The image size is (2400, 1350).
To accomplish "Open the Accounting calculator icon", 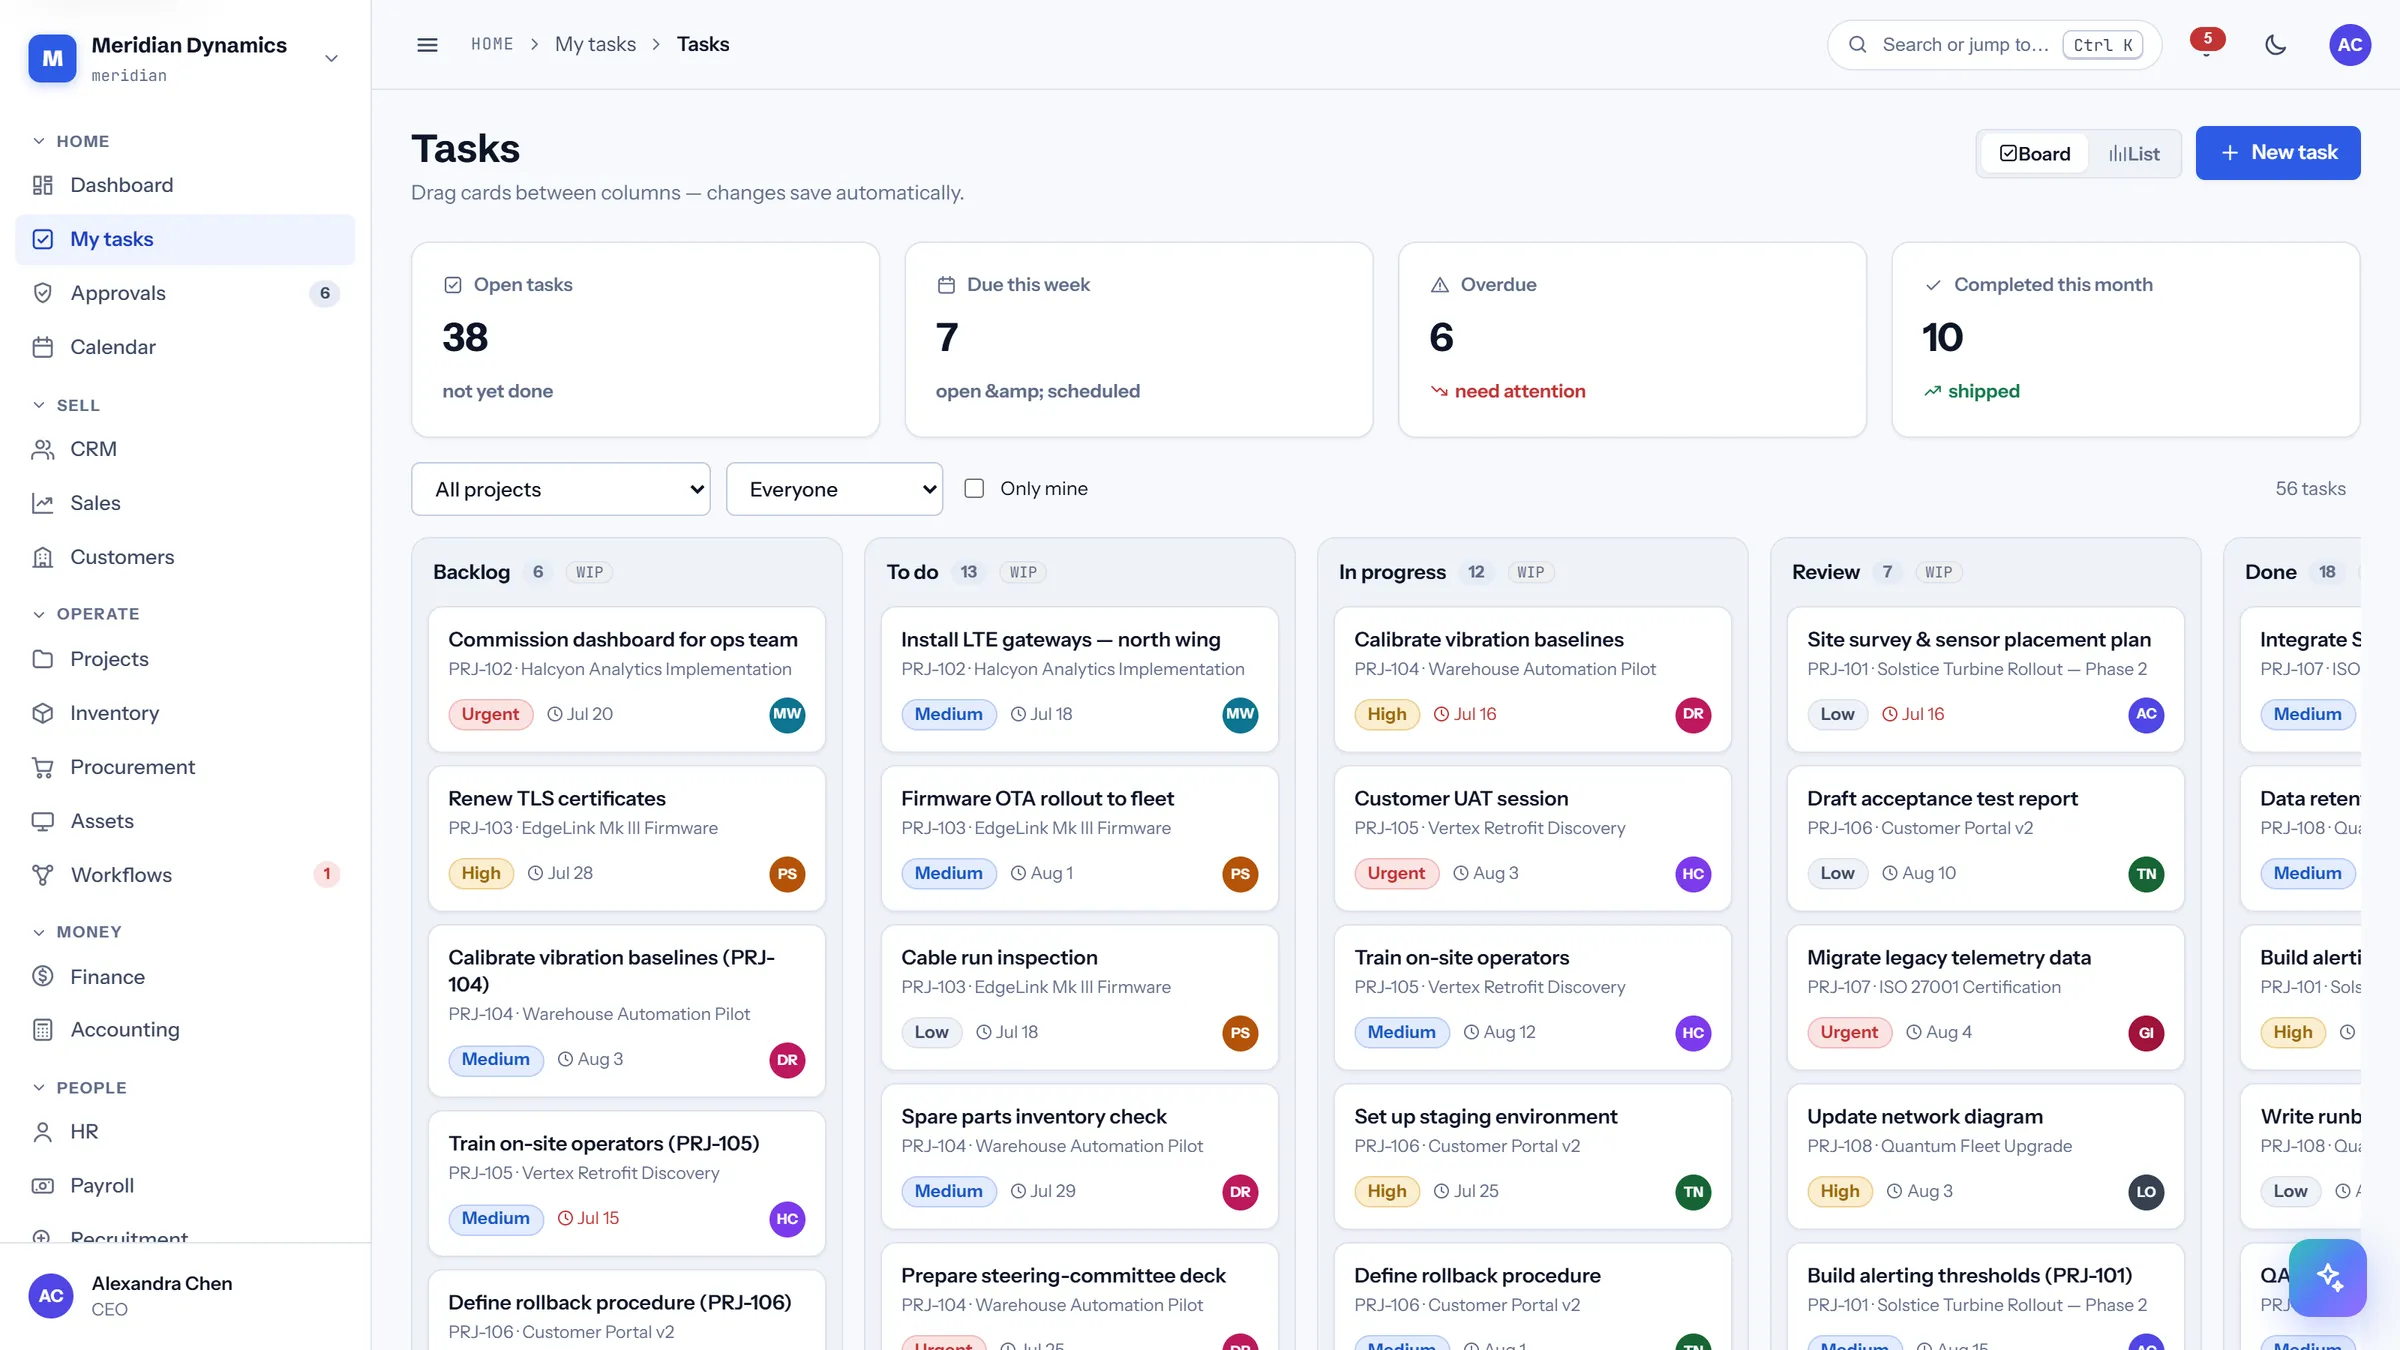I will (x=42, y=1030).
